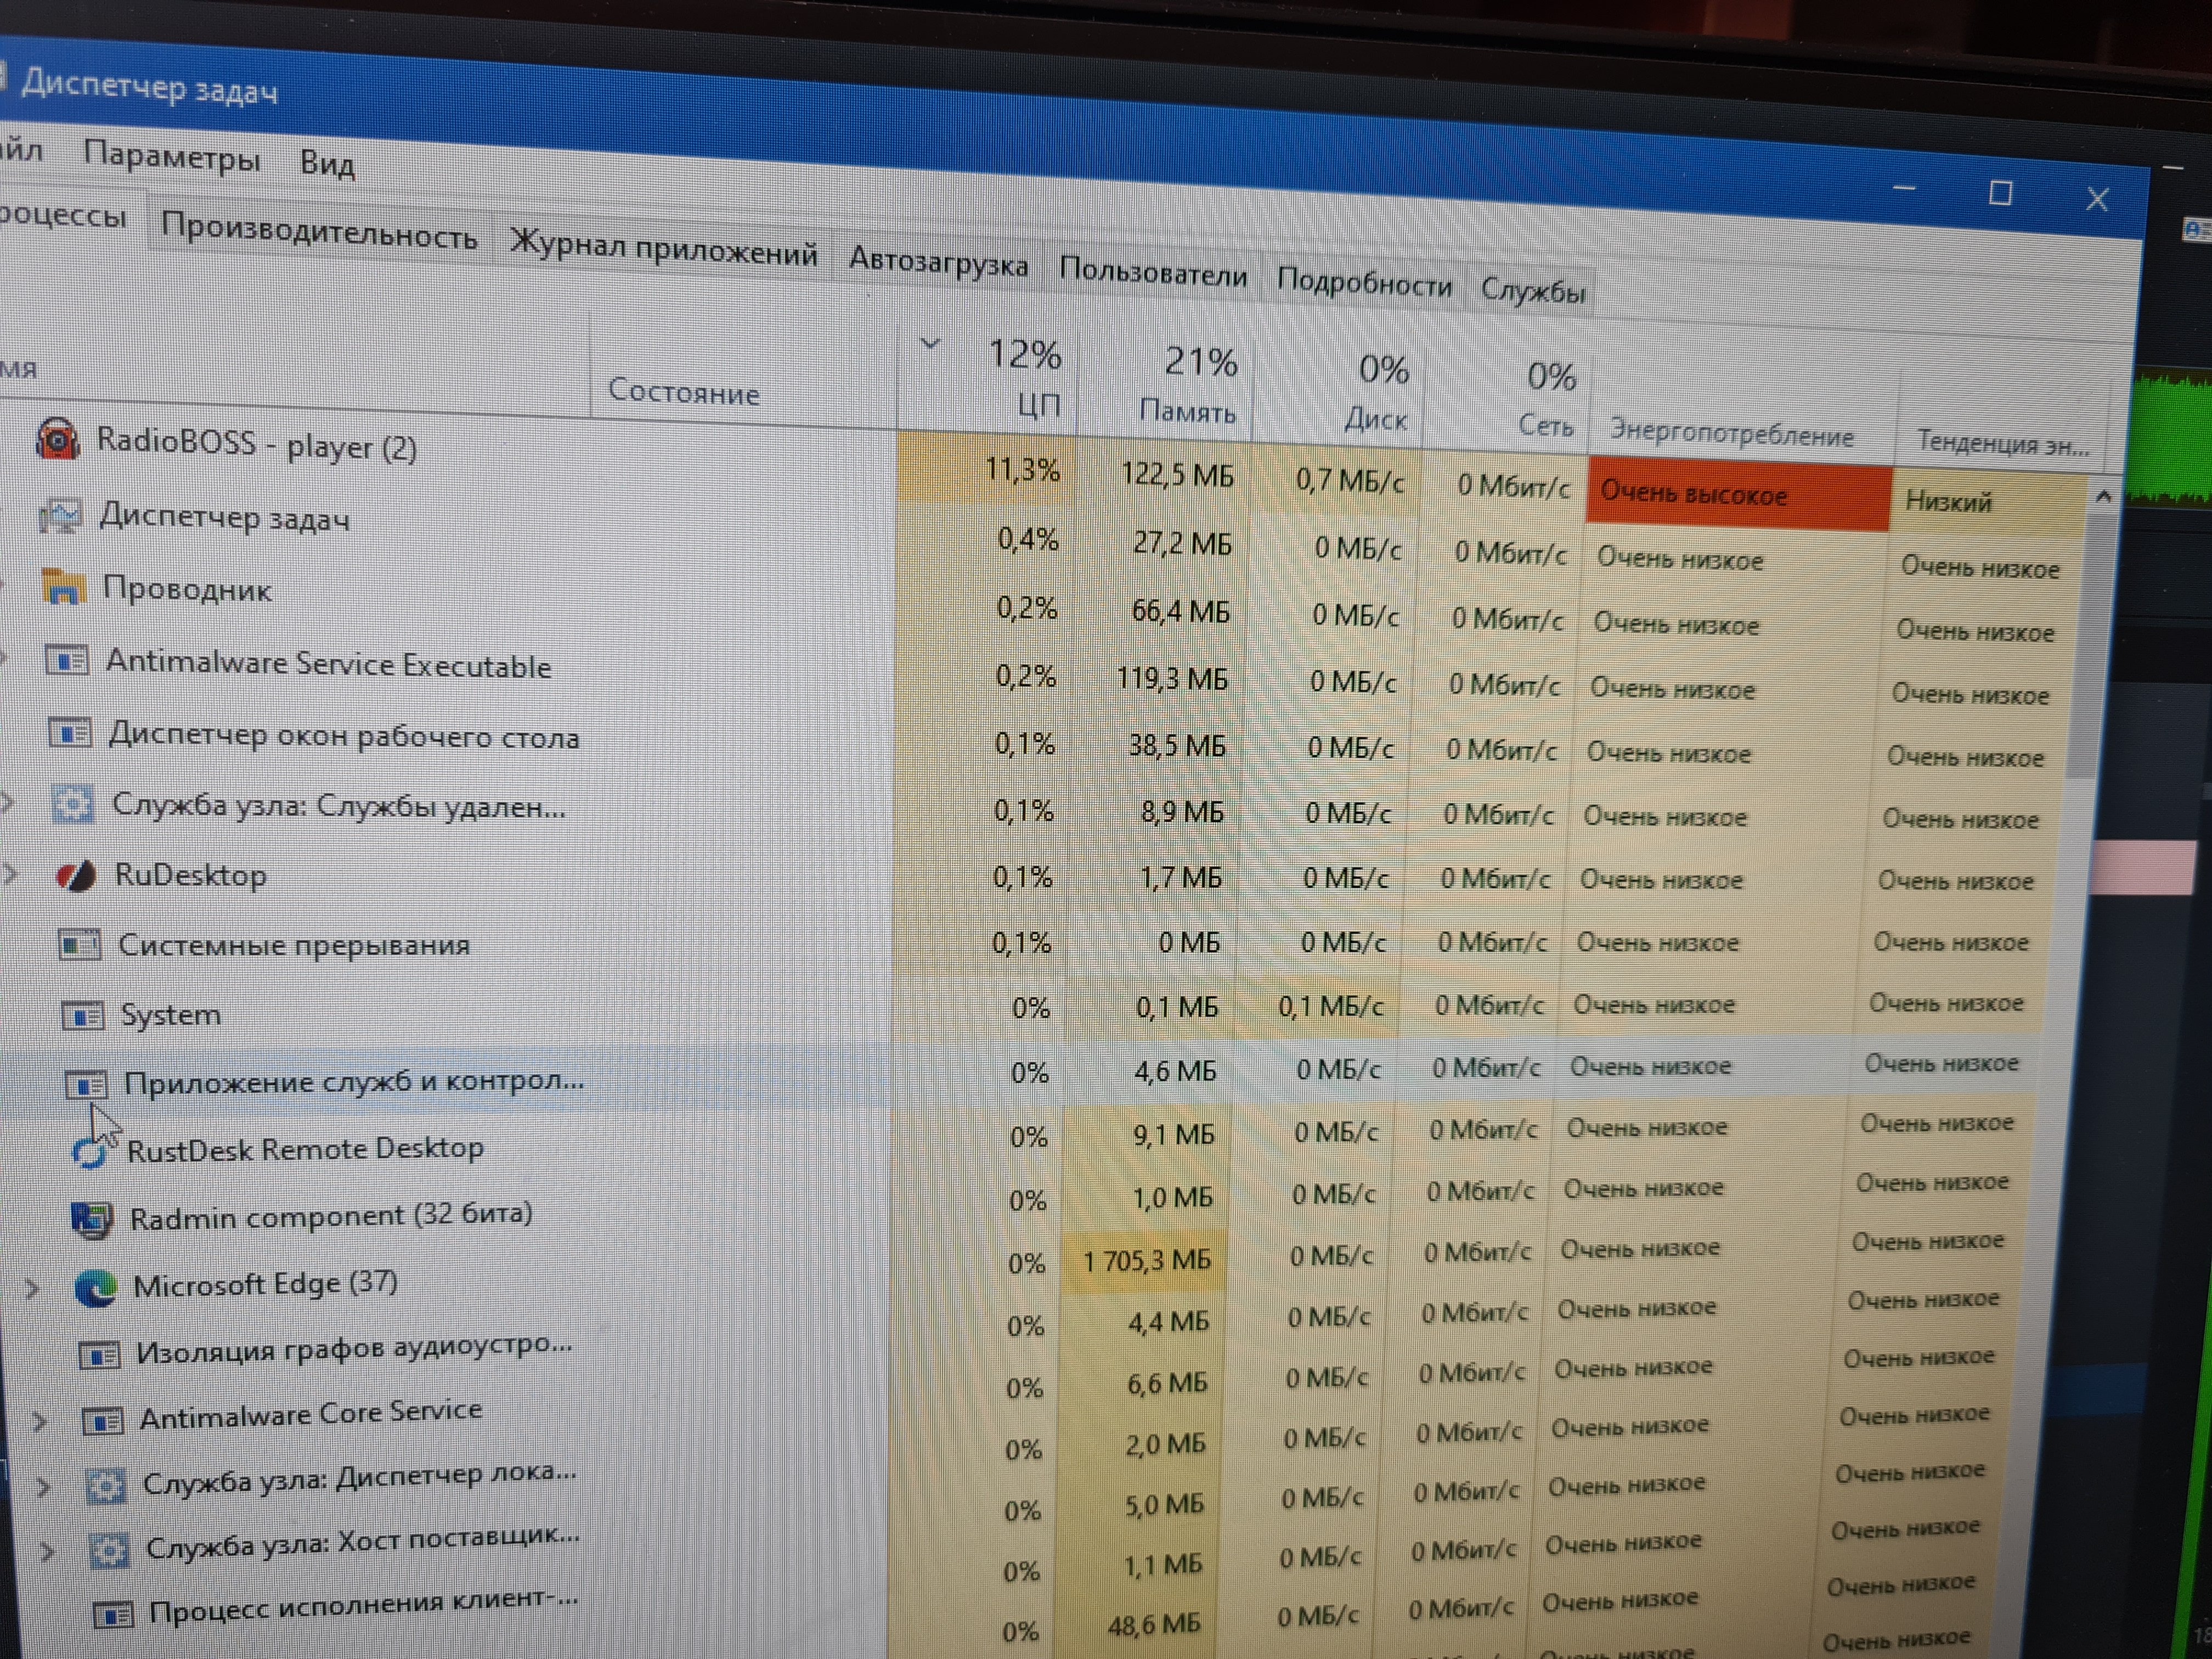
Task: Click the vertical scrollbar up arrow
Action: 2102,496
